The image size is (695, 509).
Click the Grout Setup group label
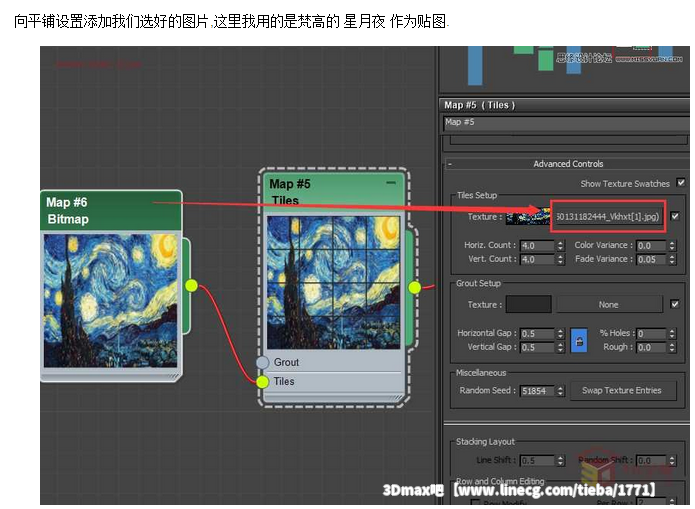tap(478, 283)
